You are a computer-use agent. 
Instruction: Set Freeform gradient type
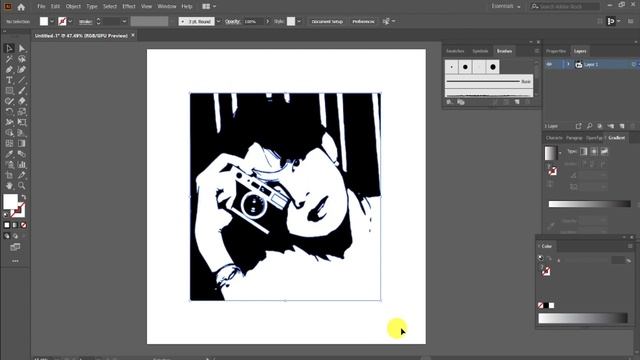click(x=604, y=151)
